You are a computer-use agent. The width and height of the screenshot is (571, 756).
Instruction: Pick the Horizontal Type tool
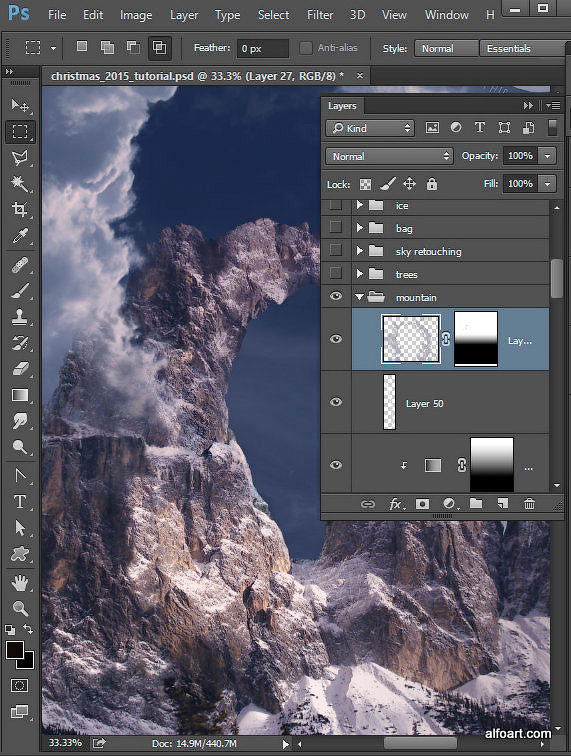19,501
